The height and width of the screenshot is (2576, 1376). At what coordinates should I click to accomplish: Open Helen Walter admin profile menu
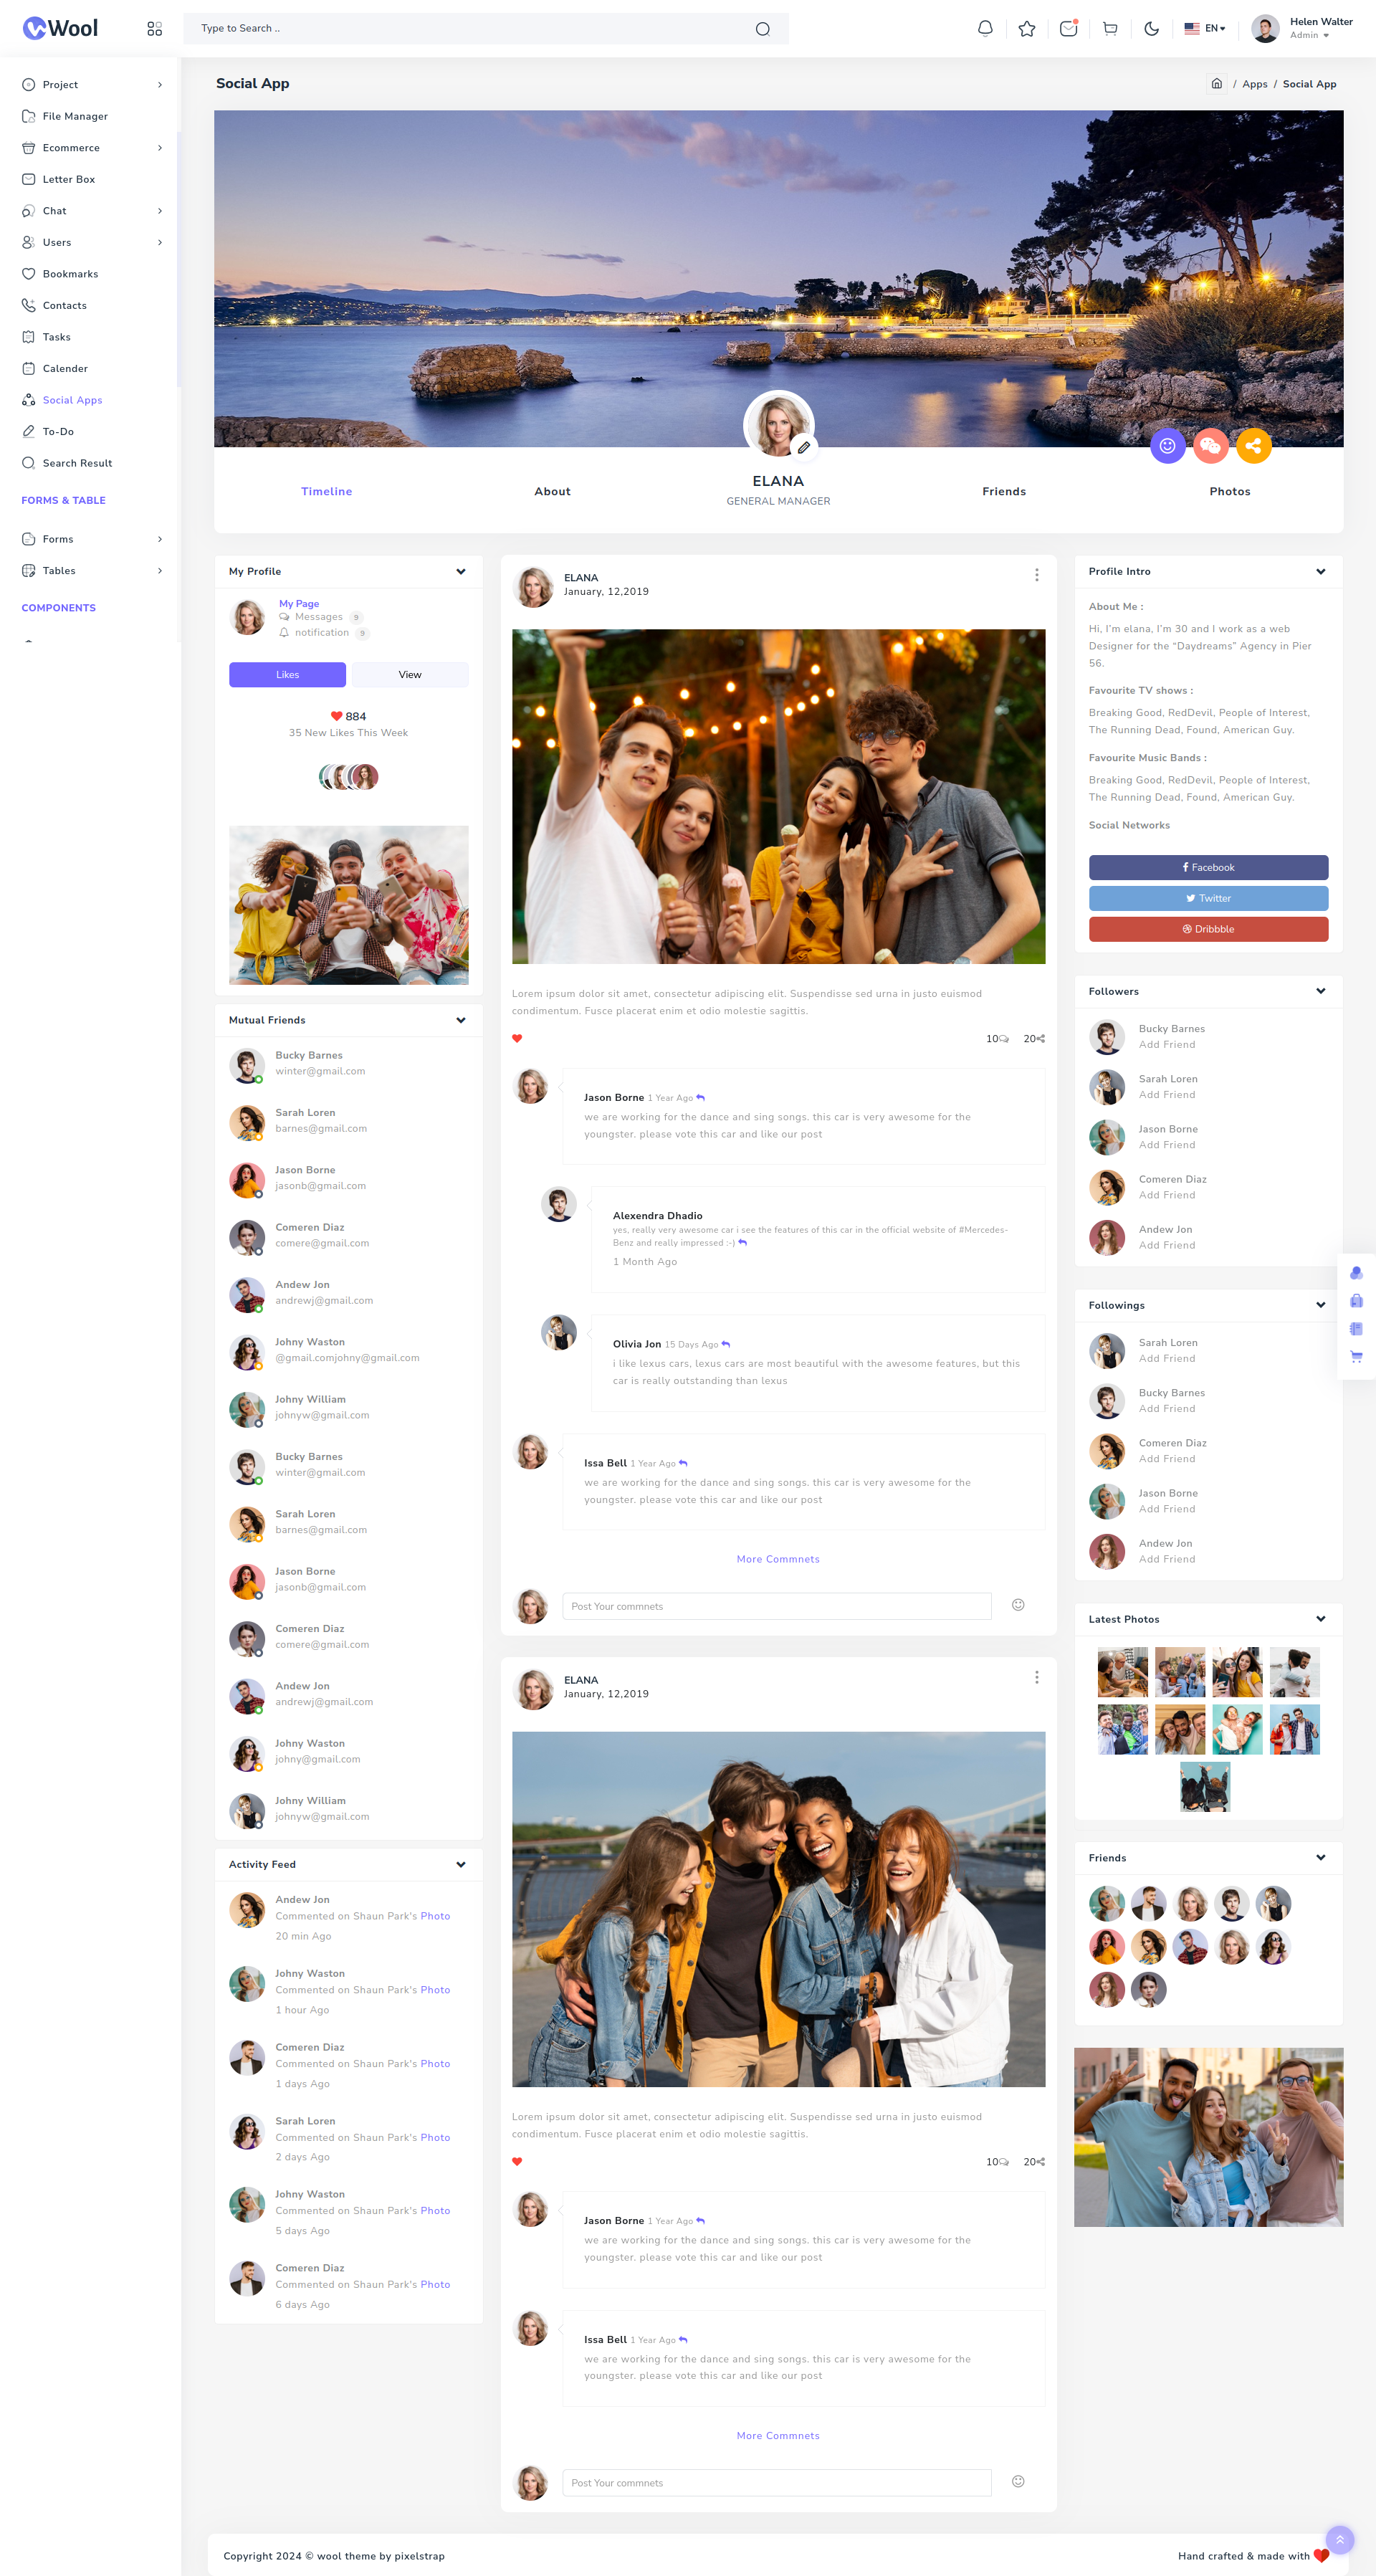(1303, 28)
